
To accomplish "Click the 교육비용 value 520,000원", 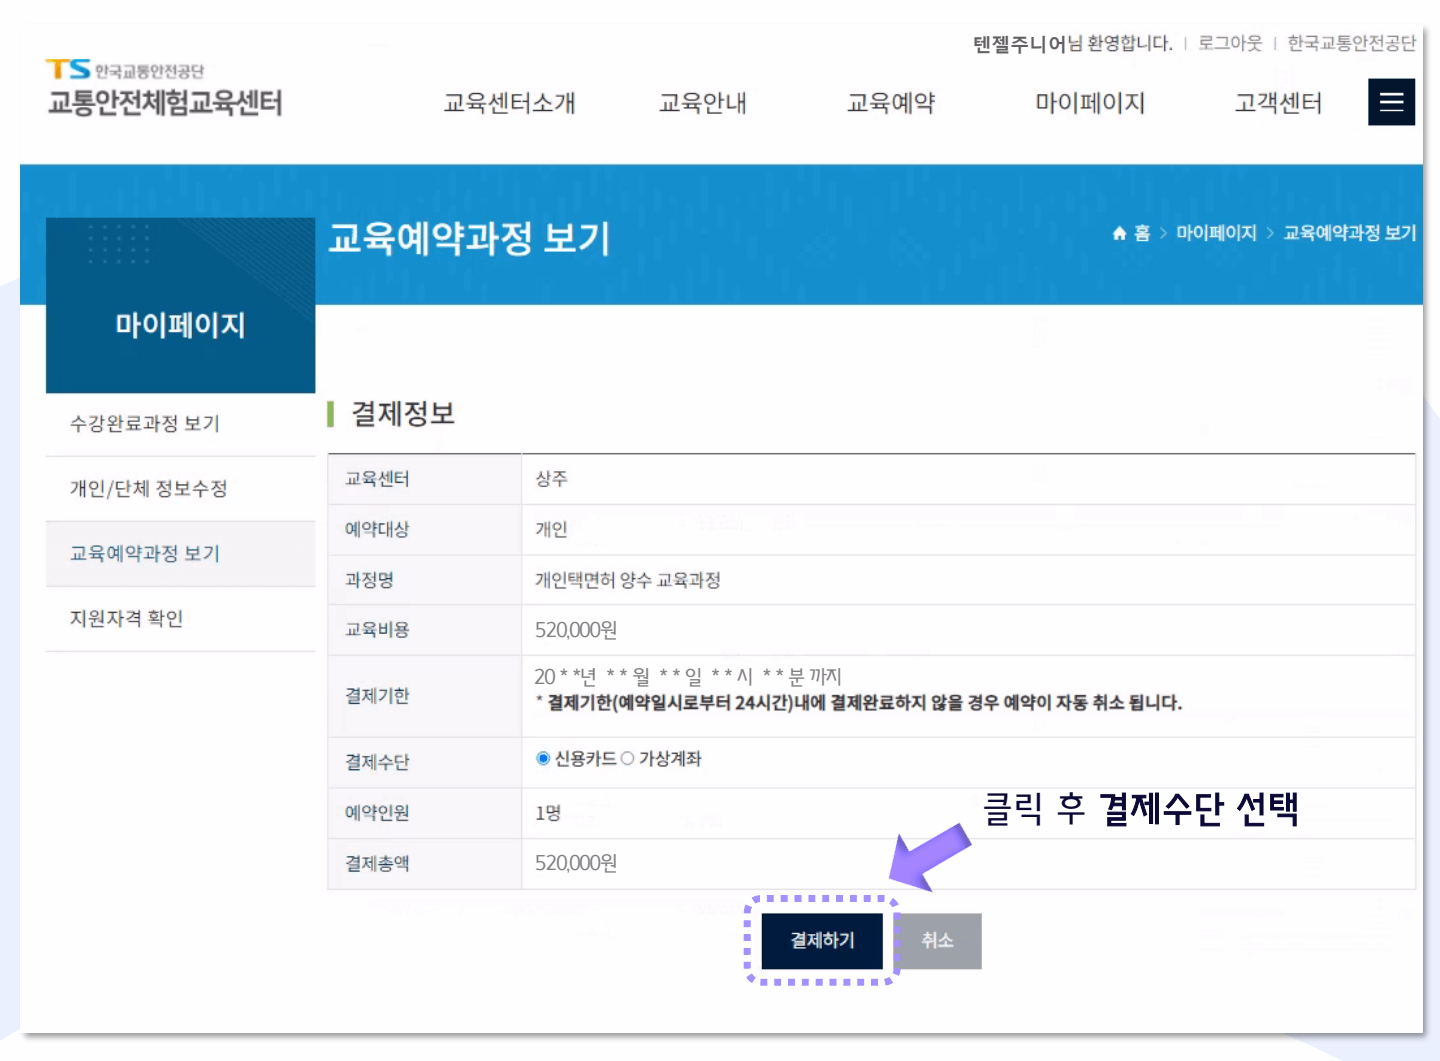I will pyautogui.click(x=576, y=630).
